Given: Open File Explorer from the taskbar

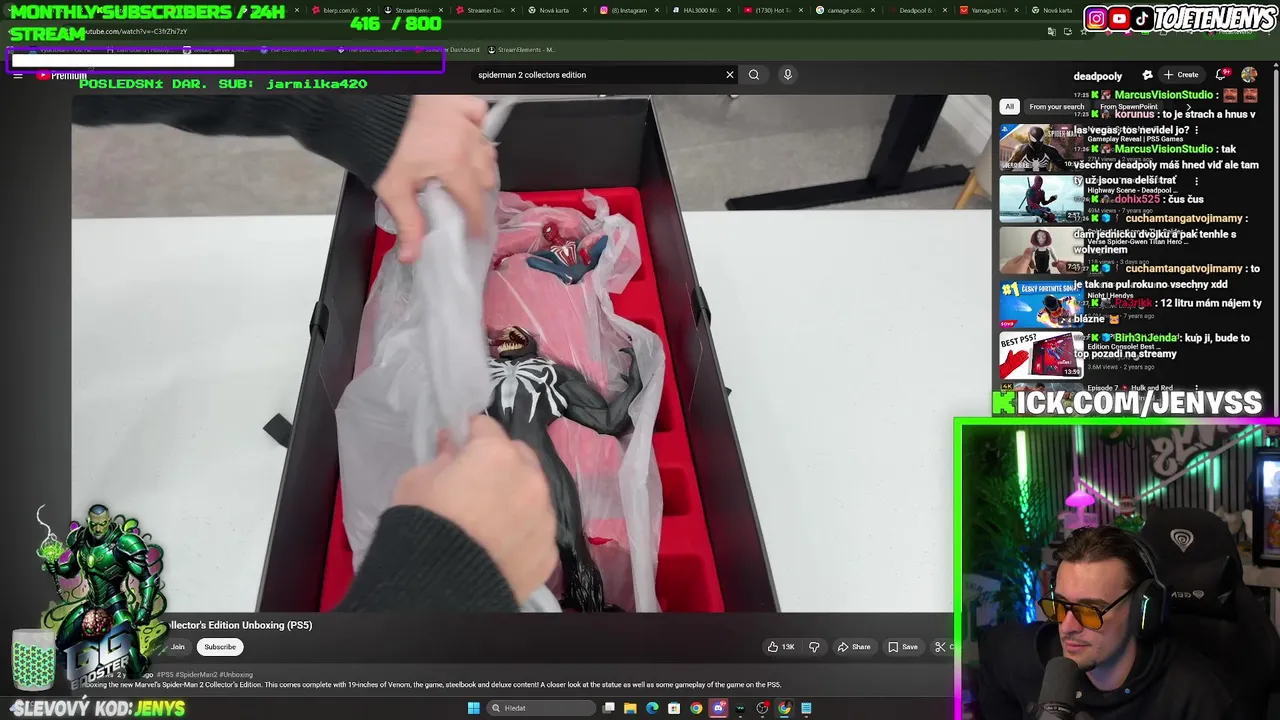Looking at the screenshot, I should [630, 708].
